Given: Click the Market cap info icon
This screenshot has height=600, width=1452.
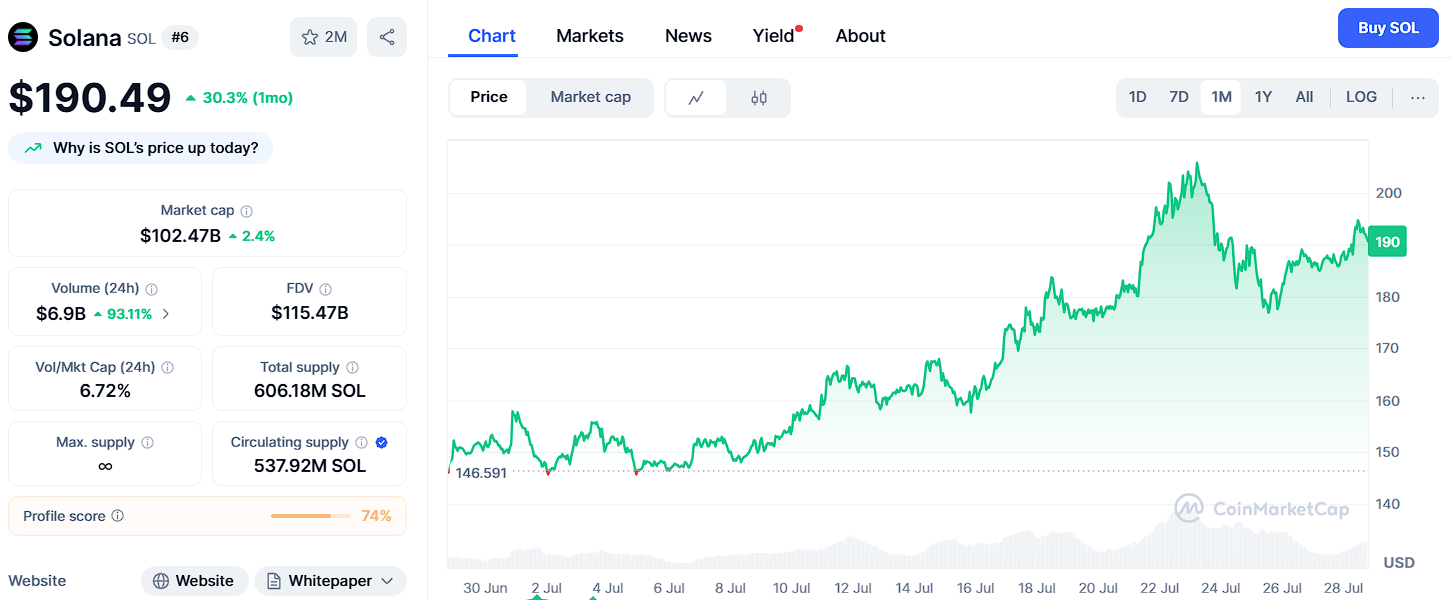Looking at the screenshot, I should click(x=247, y=211).
